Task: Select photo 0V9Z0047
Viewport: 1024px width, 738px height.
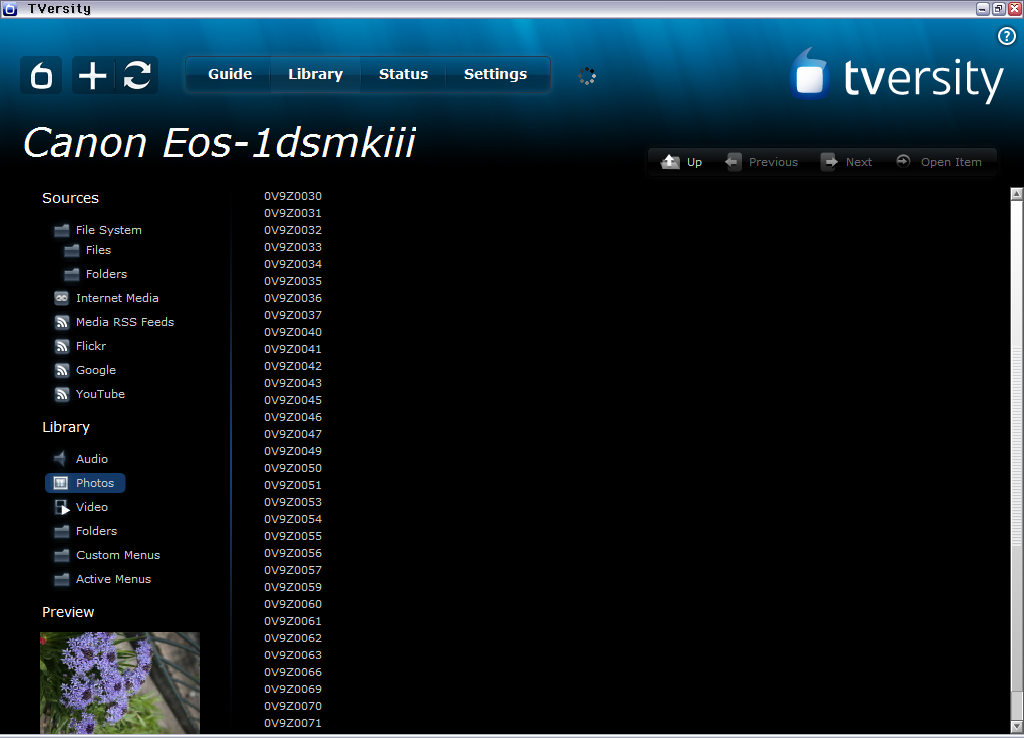Action: [x=293, y=434]
